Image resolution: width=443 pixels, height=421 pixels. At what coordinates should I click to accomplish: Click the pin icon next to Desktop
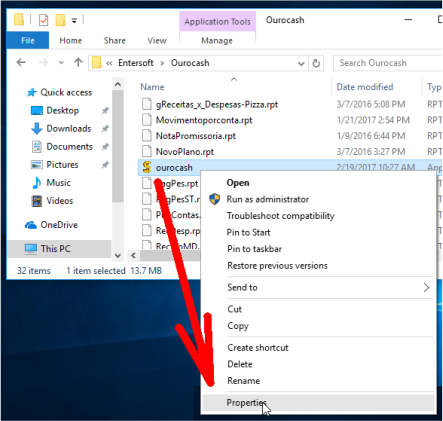pyautogui.click(x=105, y=110)
